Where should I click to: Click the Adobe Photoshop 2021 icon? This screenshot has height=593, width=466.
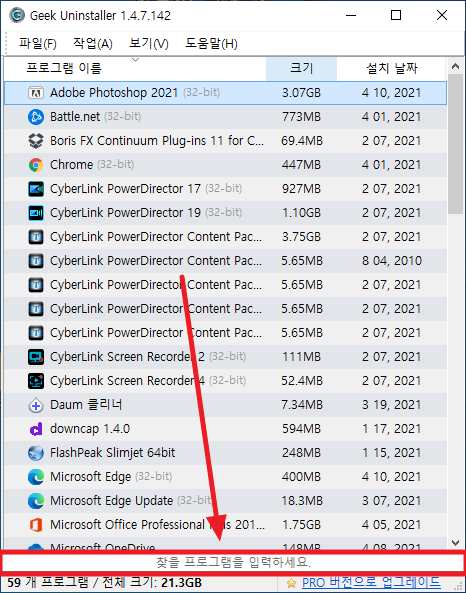click(x=36, y=93)
